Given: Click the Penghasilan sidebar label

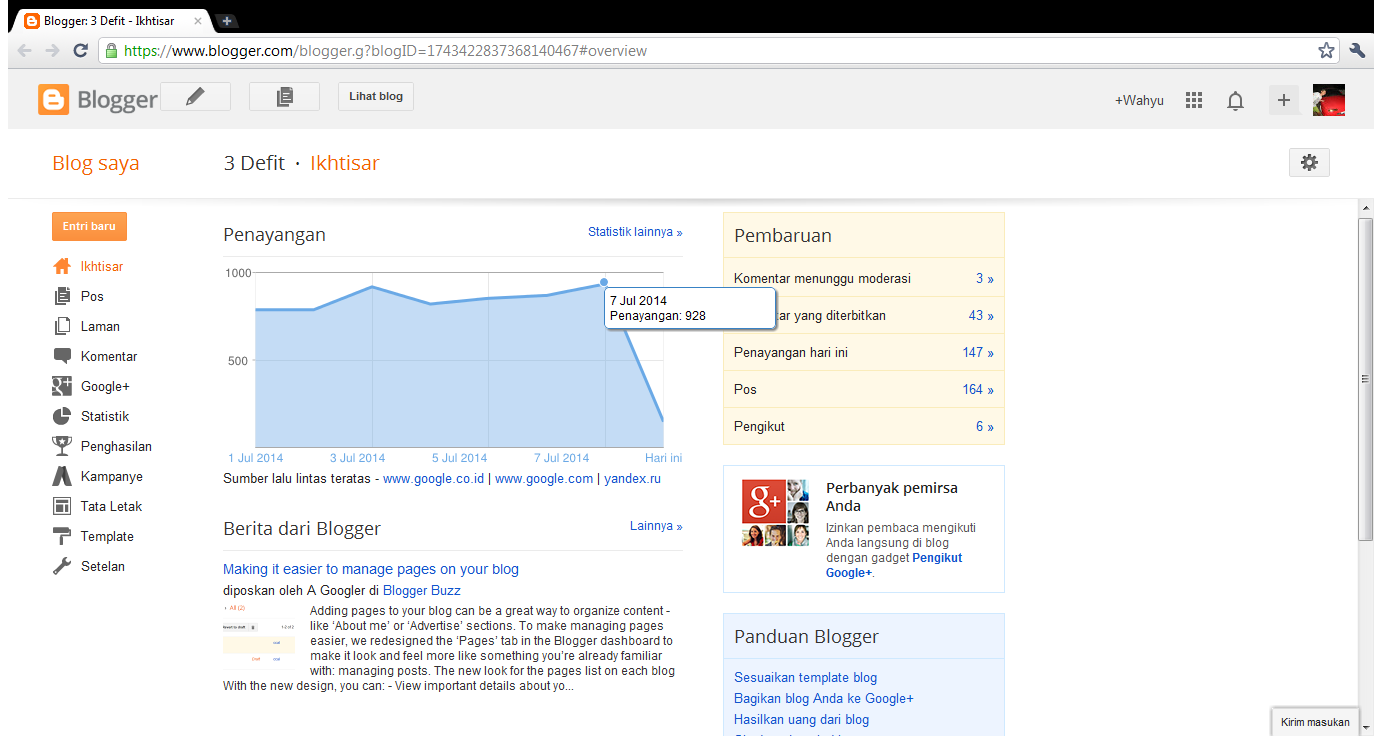Looking at the screenshot, I should [116, 446].
